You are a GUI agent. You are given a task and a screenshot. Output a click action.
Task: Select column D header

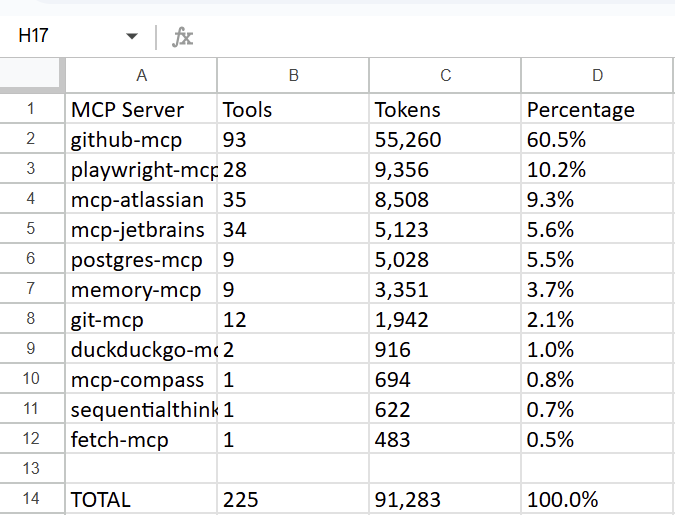(597, 75)
